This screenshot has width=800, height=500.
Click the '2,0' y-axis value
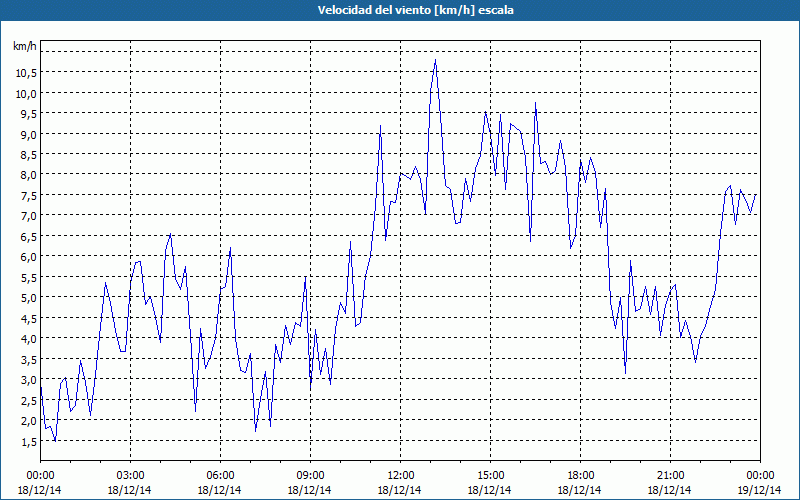[29, 420]
